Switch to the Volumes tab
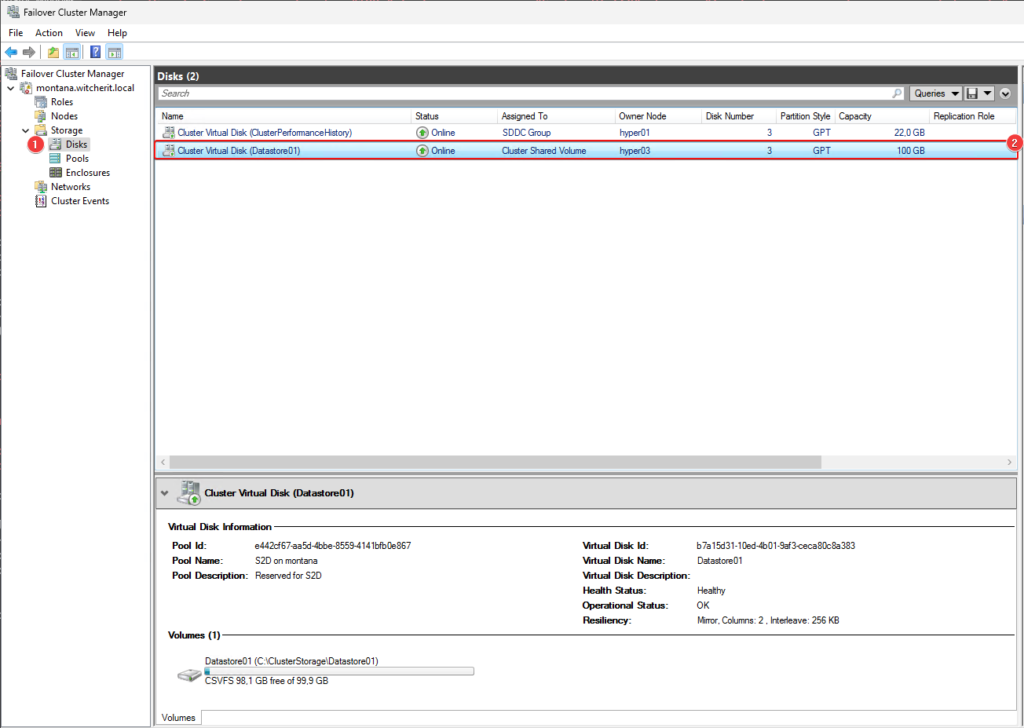The width and height of the screenshot is (1024, 728). (179, 717)
